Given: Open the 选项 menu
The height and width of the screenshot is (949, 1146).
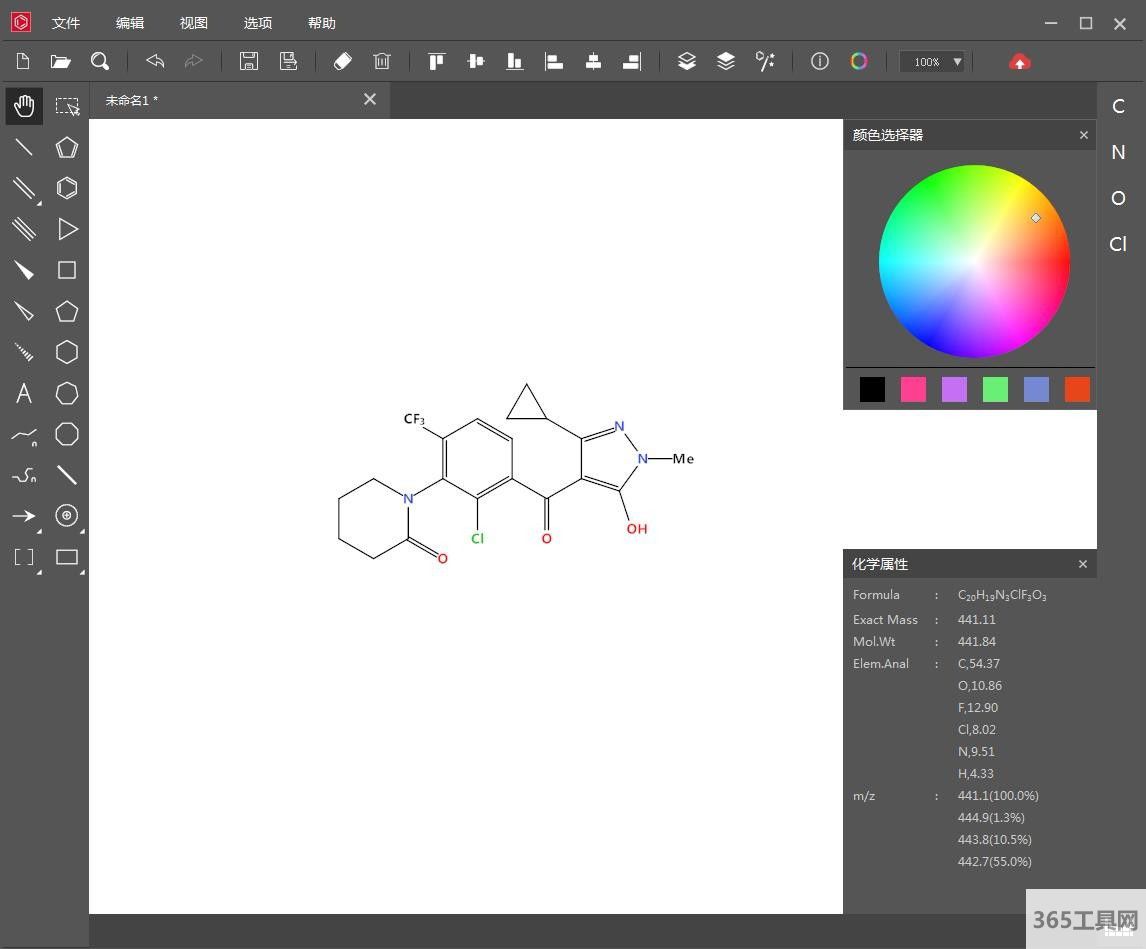Looking at the screenshot, I should click(x=258, y=23).
